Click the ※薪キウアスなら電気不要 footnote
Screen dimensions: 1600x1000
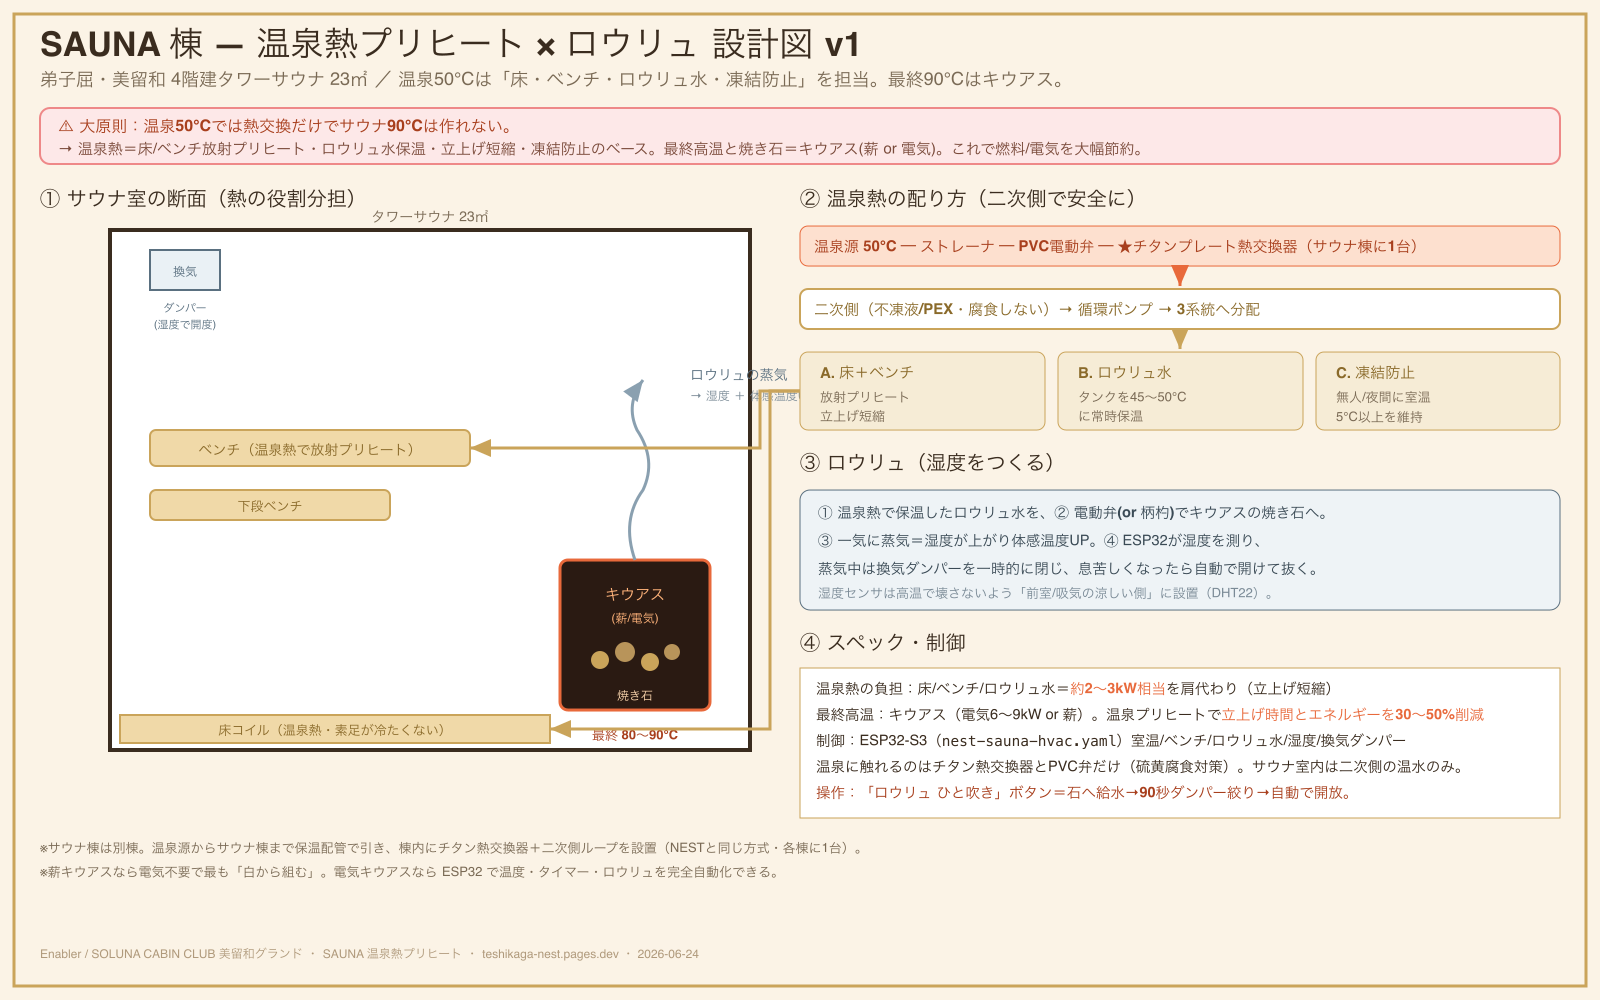pyautogui.click(x=410, y=872)
